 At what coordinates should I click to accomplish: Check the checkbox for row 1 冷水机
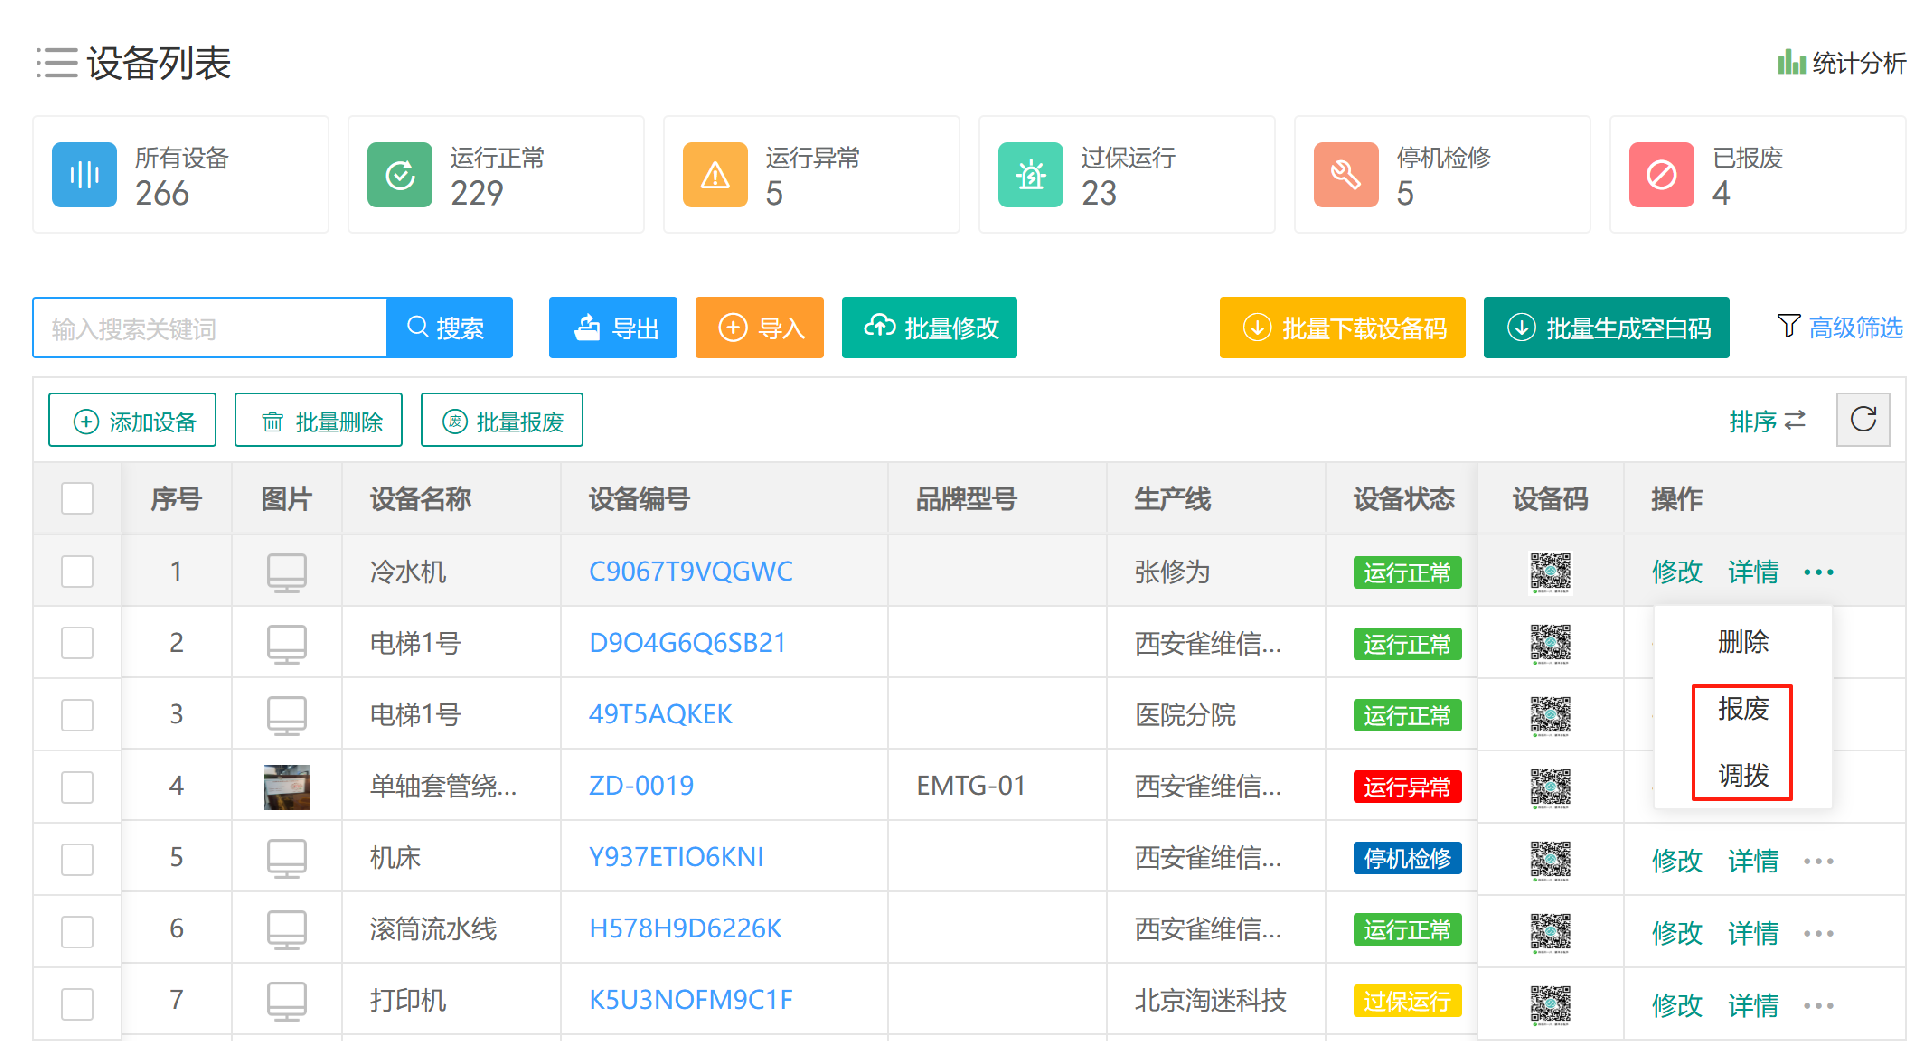77,571
